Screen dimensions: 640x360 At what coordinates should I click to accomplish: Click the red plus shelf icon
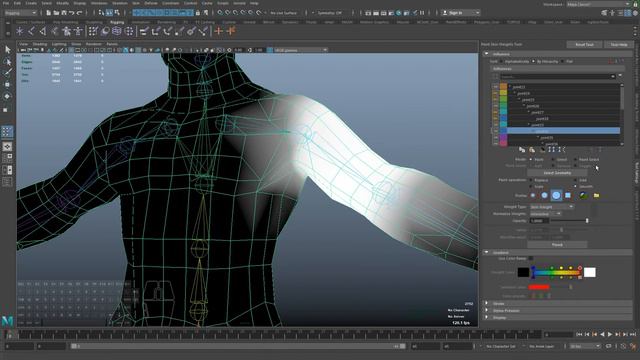tap(219, 31)
